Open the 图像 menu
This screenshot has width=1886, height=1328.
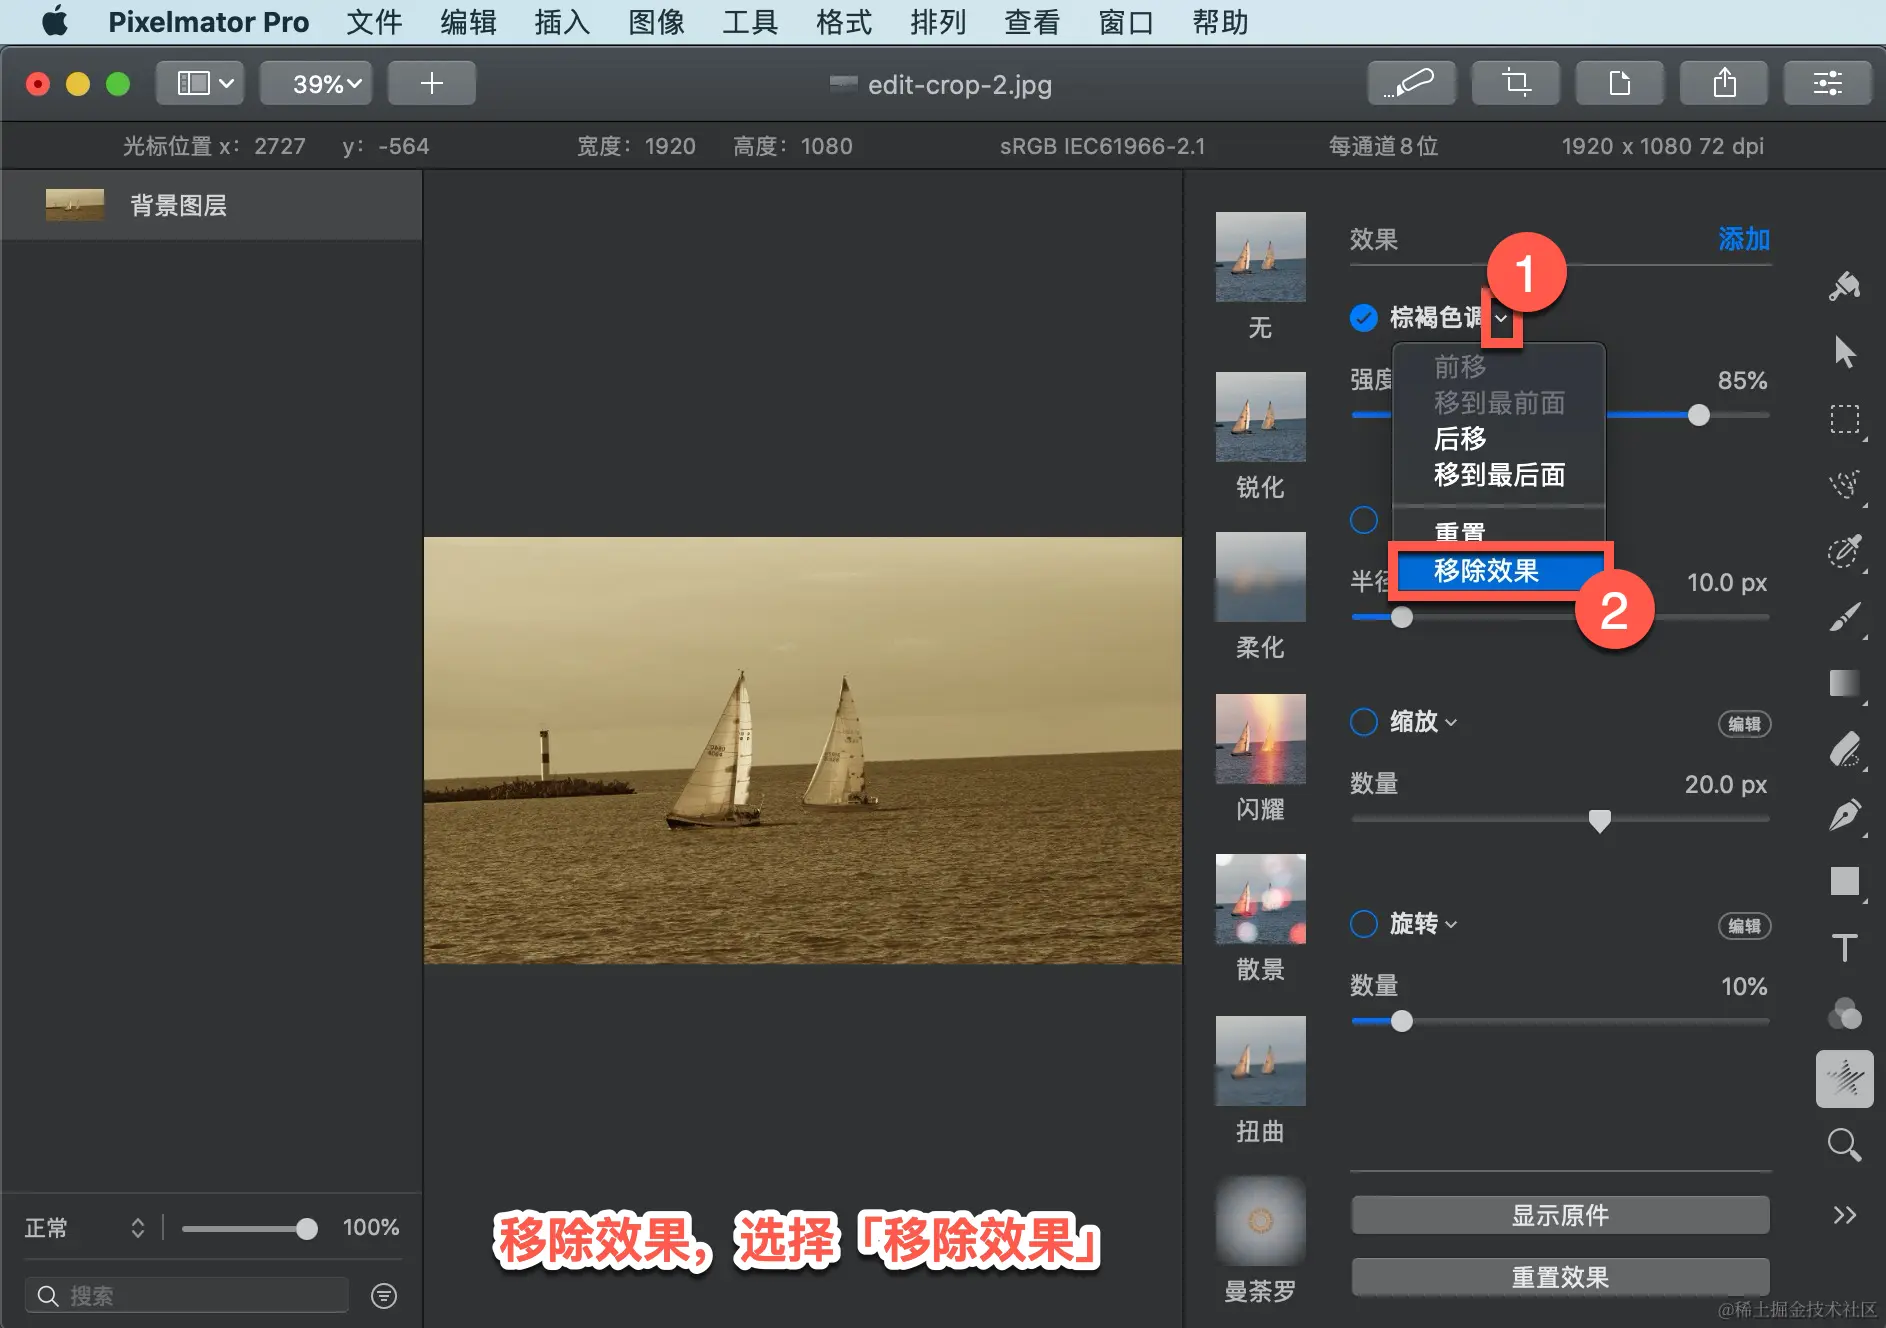click(656, 22)
